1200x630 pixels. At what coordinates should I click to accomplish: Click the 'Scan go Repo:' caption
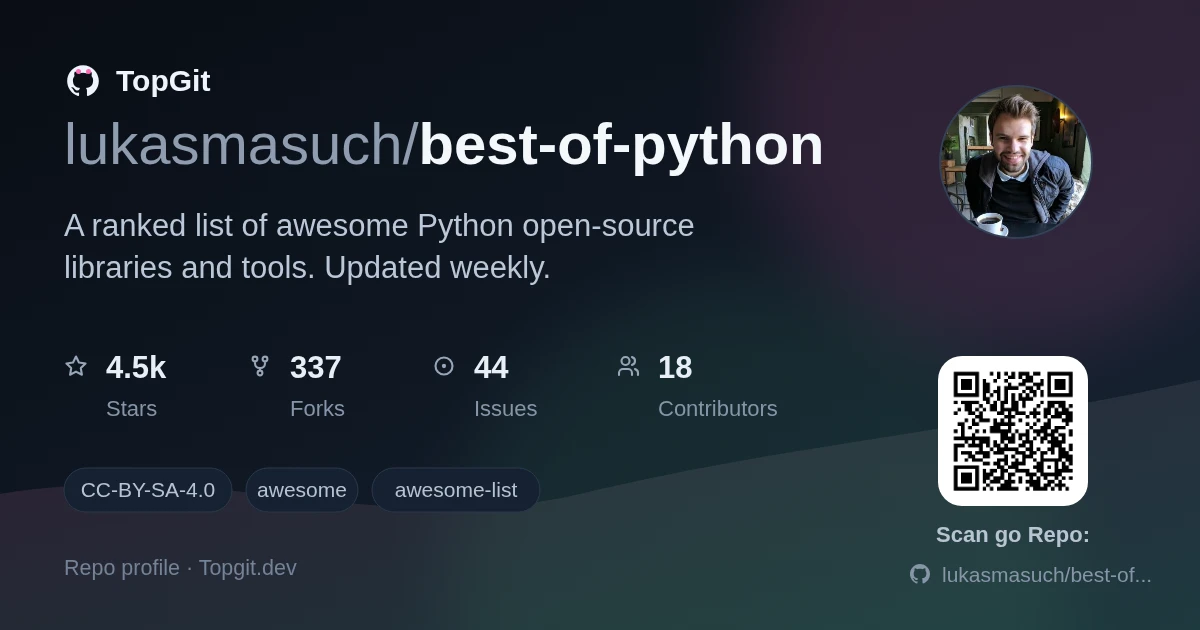point(1013,535)
